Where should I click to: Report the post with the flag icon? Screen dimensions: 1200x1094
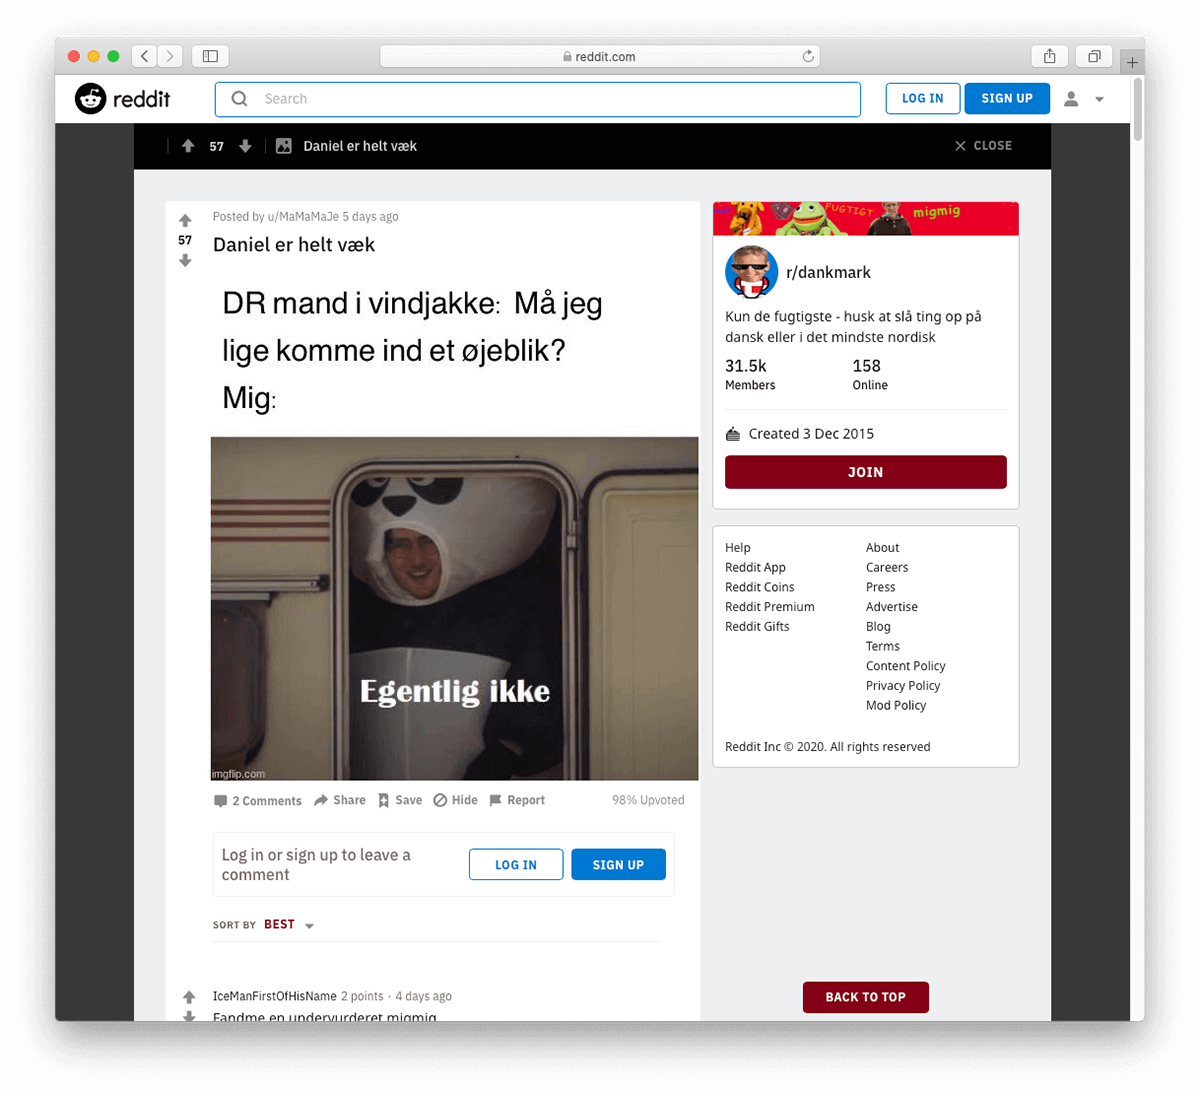pyautogui.click(x=517, y=800)
